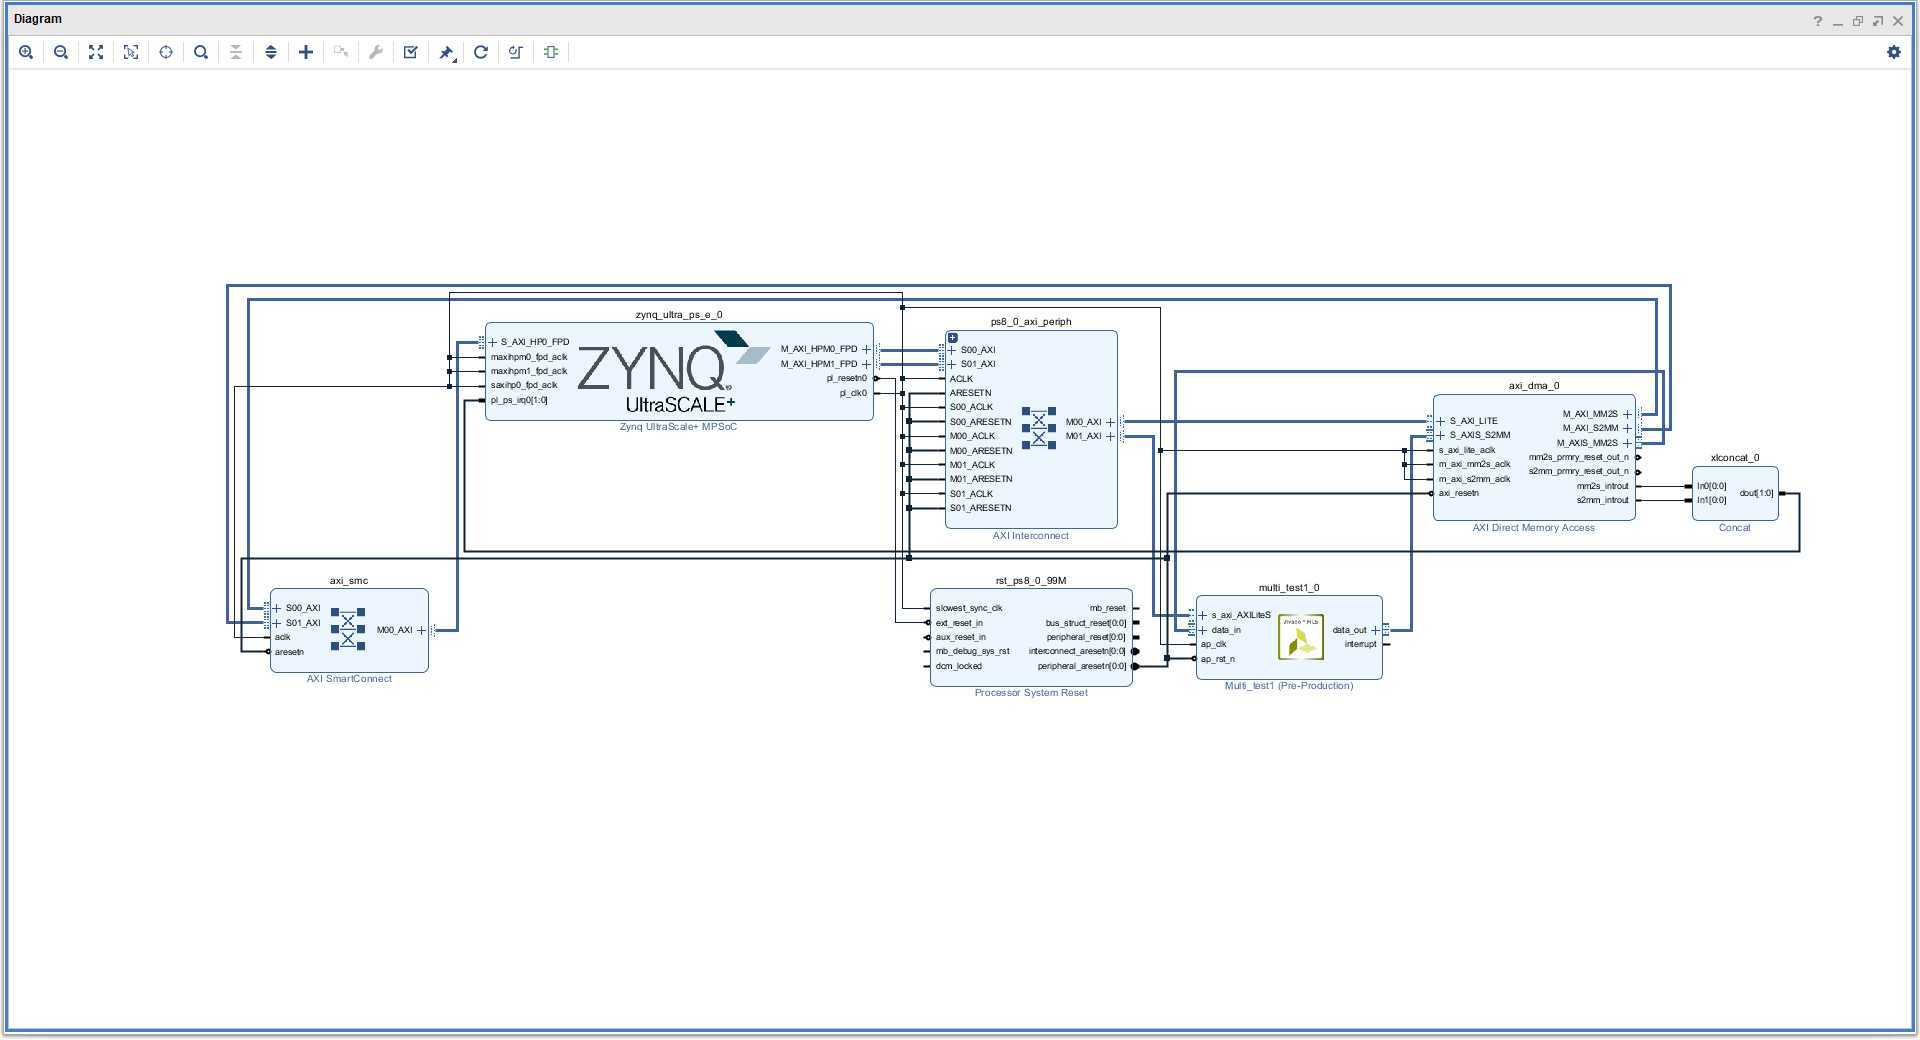Click the xlconcat_0 block name
The height and width of the screenshot is (1040, 1920).
[1735, 458]
